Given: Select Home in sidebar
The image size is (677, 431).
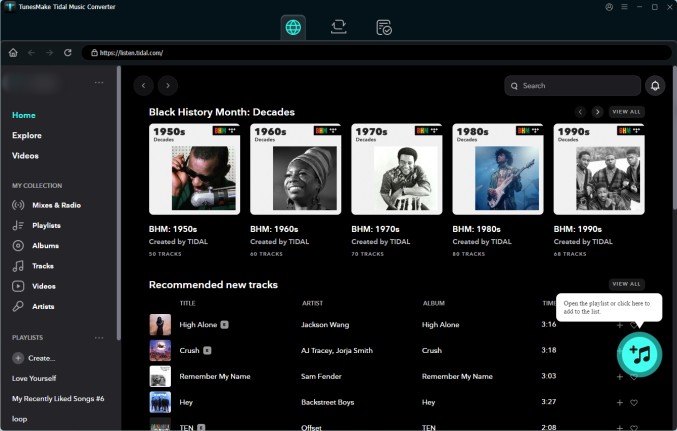Looking at the screenshot, I should click(x=24, y=115).
